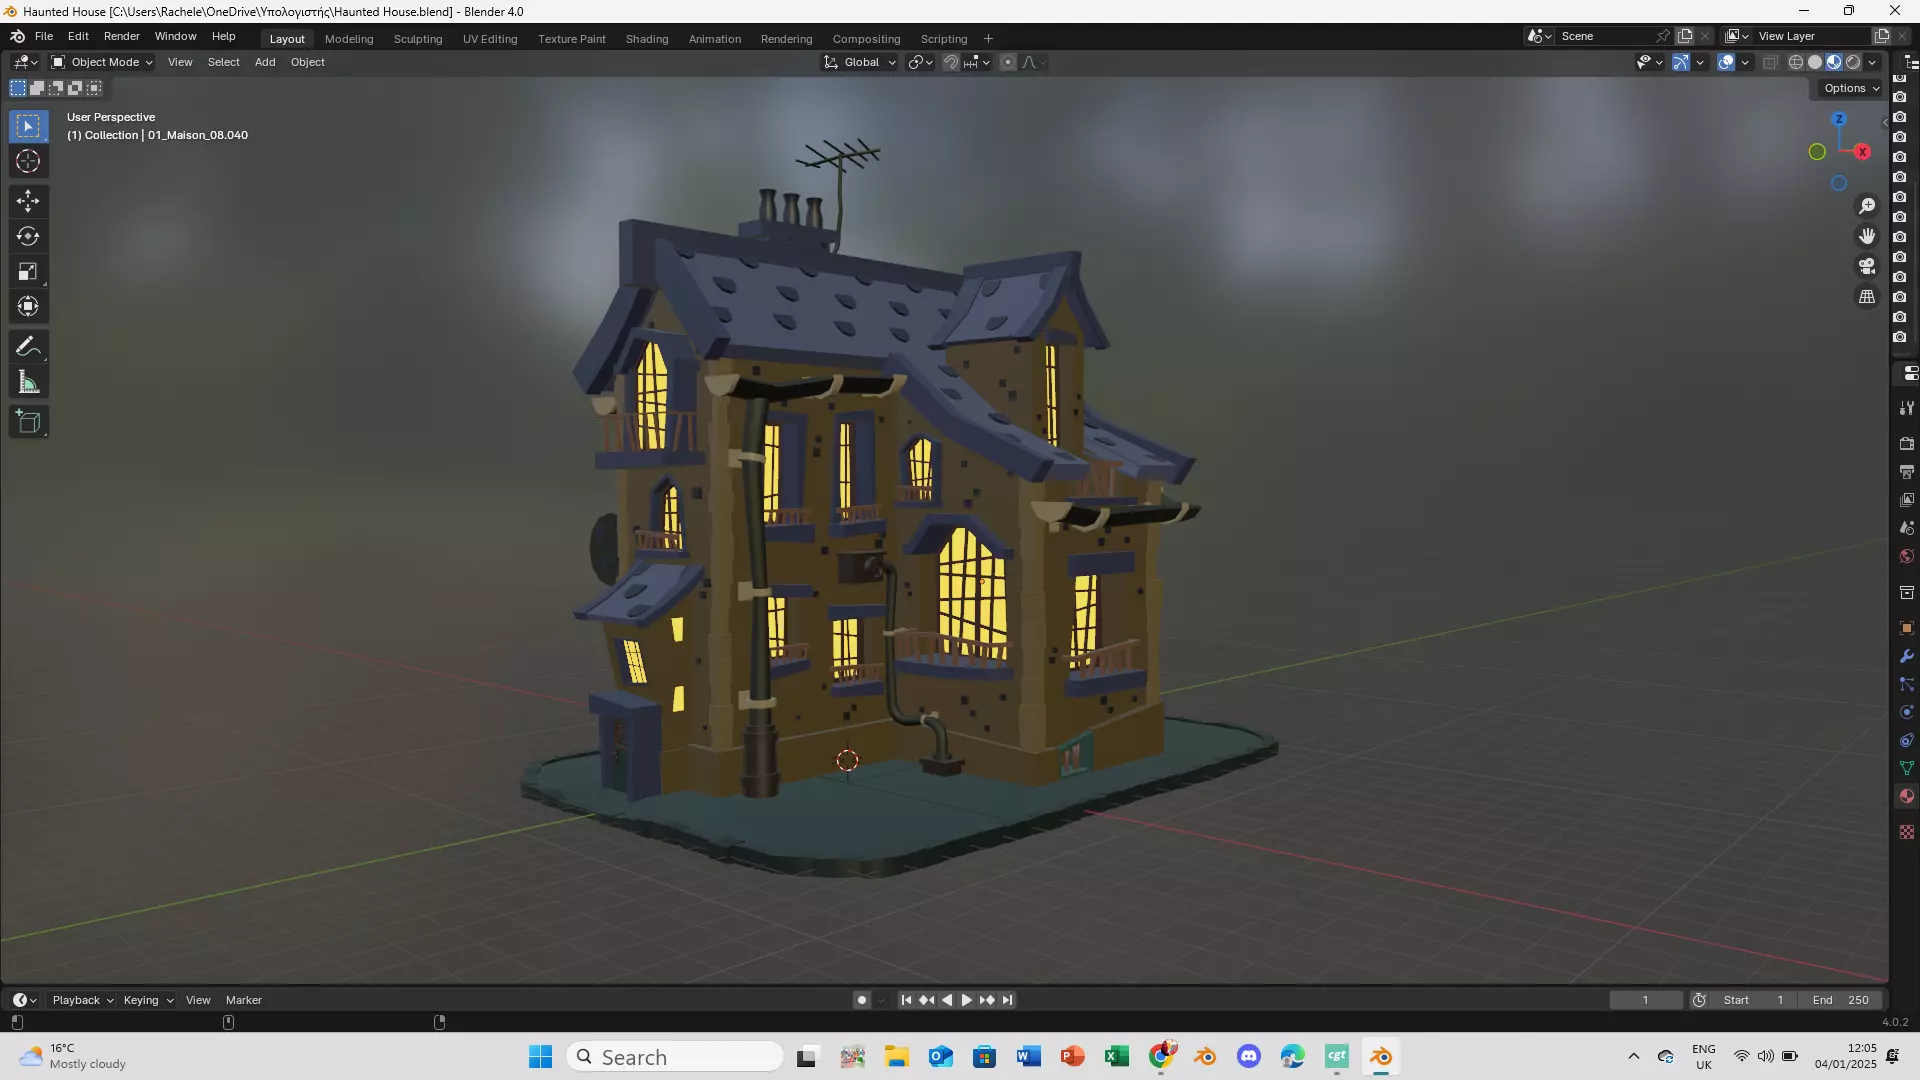Open the Object Data green triangle tab
Image resolution: width=1920 pixels, height=1080 pixels.
(1907, 768)
